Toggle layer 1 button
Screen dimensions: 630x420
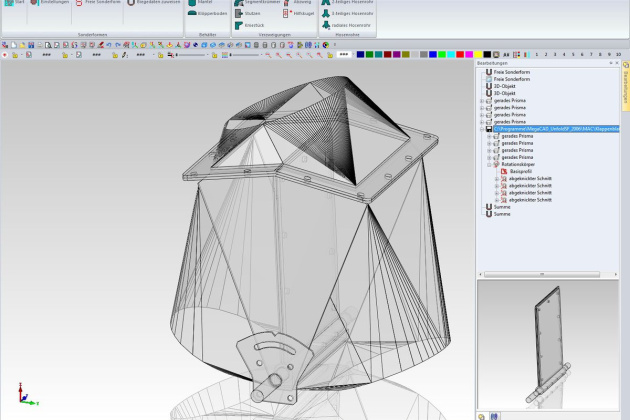pos(536,54)
